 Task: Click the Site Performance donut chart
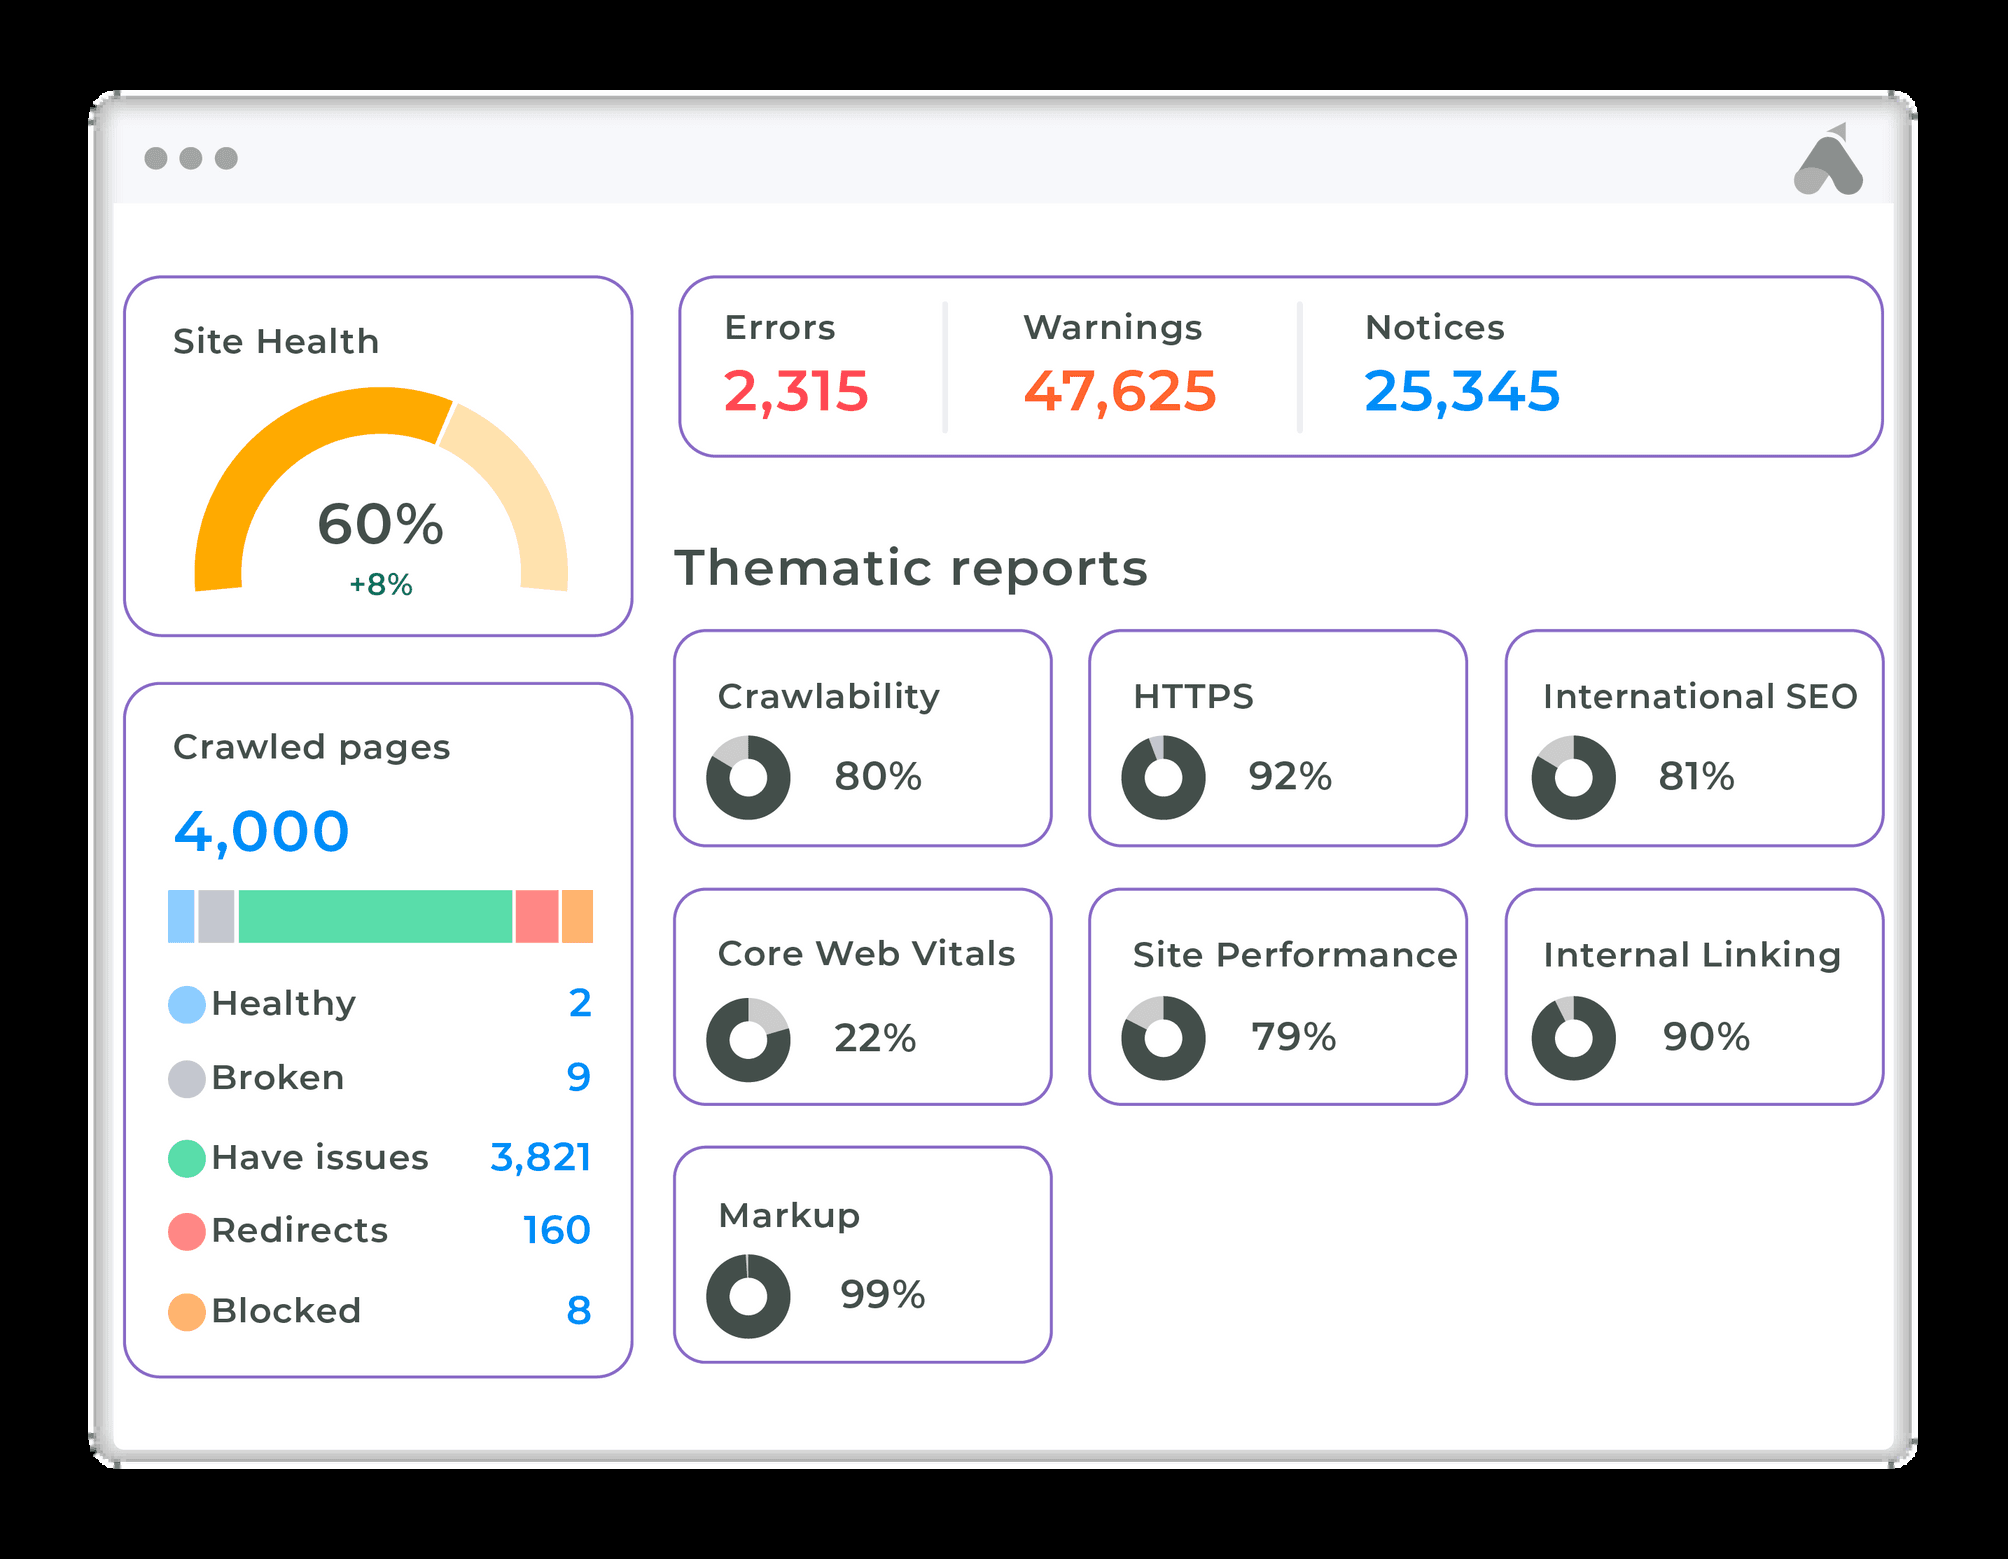(x=1163, y=1038)
